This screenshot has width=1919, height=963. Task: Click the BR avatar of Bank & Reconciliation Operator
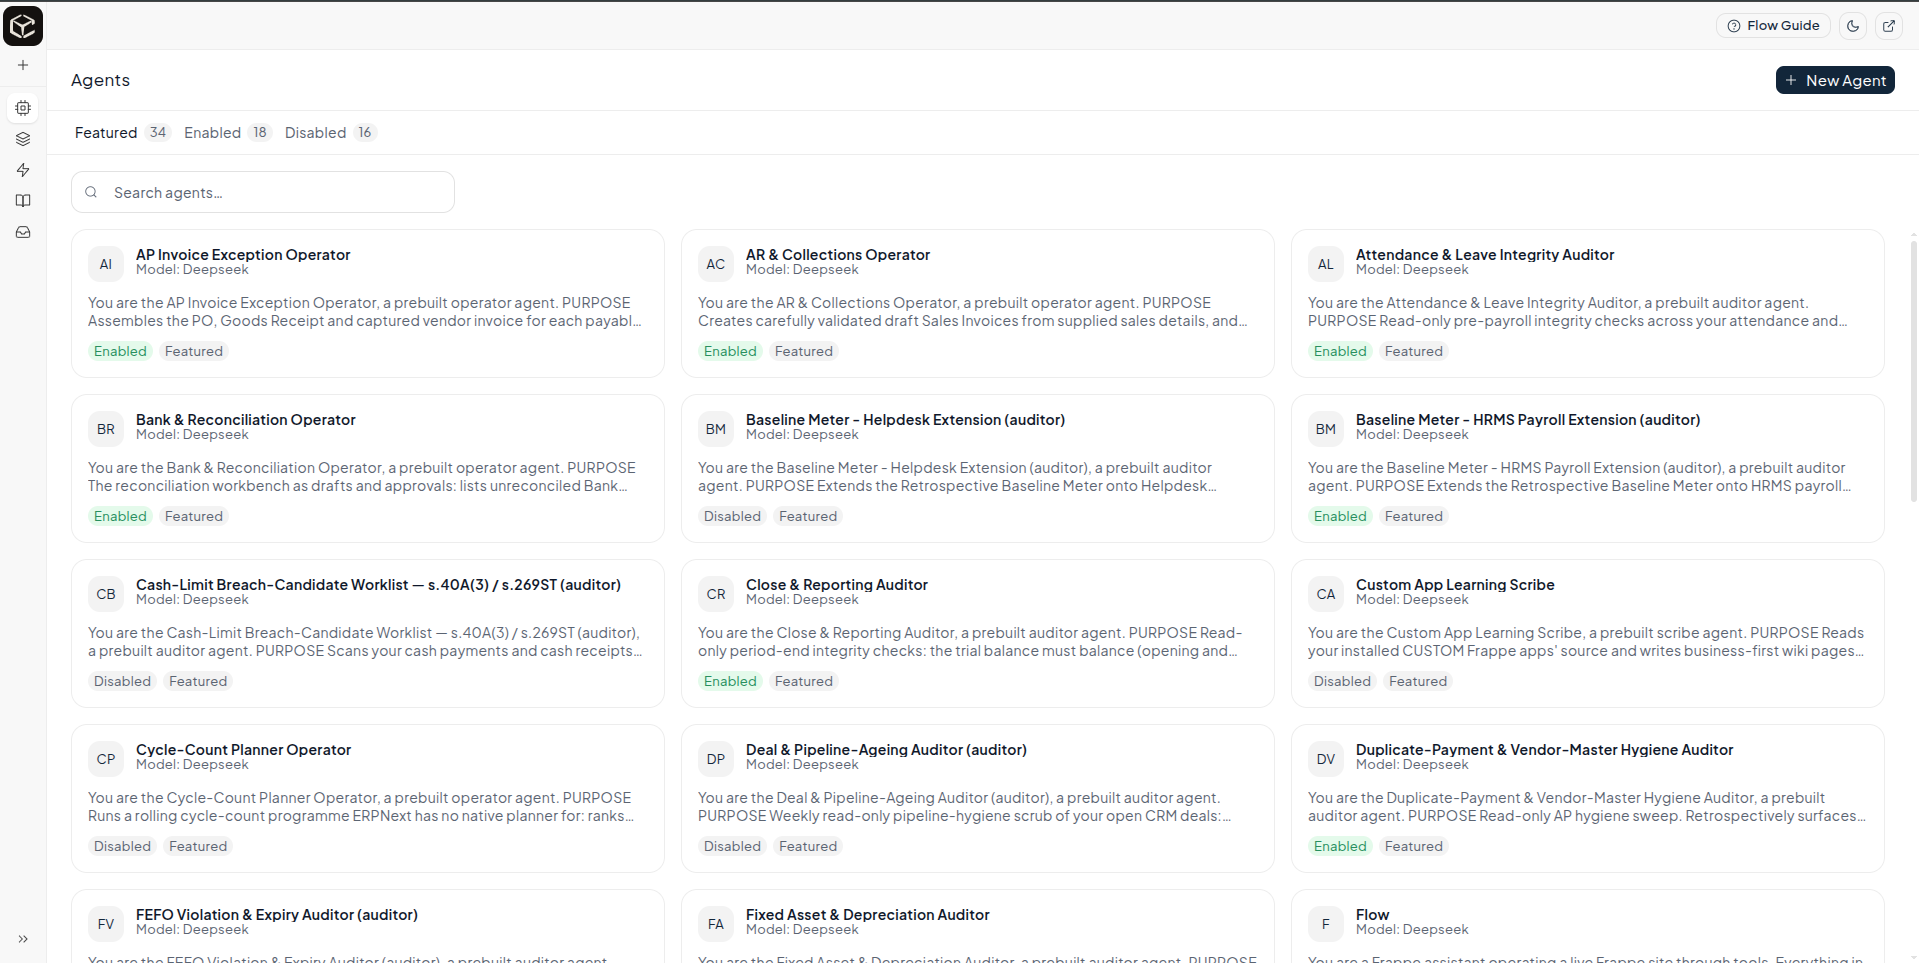[106, 429]
